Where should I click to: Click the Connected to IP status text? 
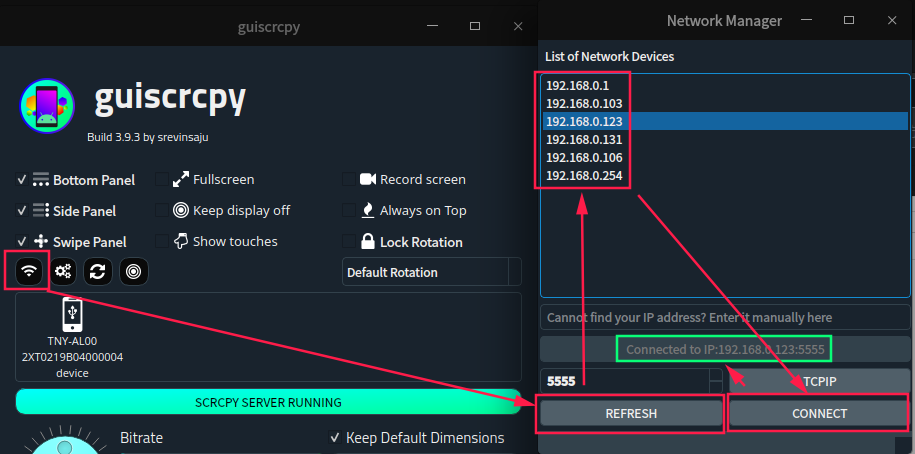click(x=725, y=350)
